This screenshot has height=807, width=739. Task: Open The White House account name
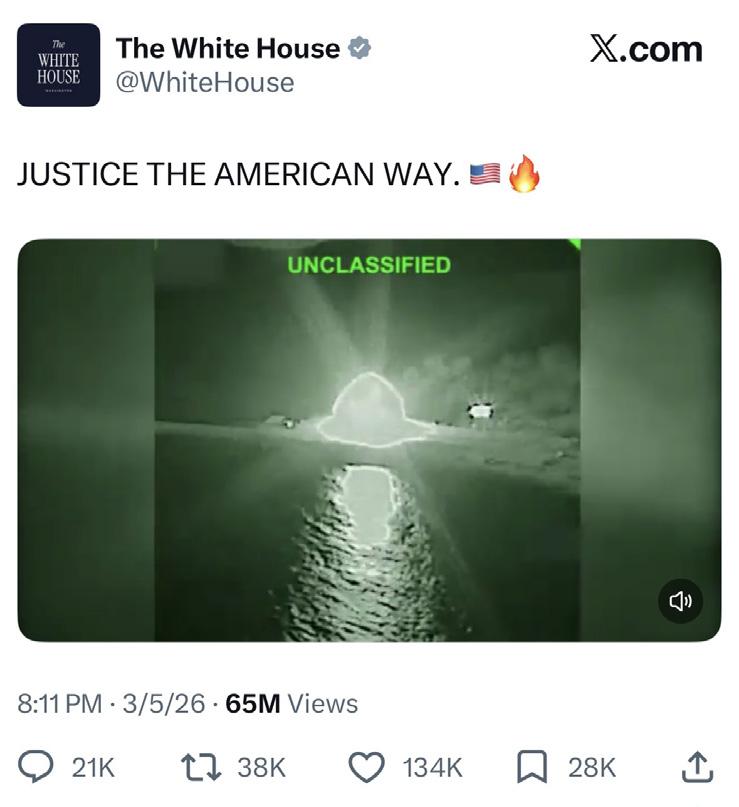click(x=227, y=48)
